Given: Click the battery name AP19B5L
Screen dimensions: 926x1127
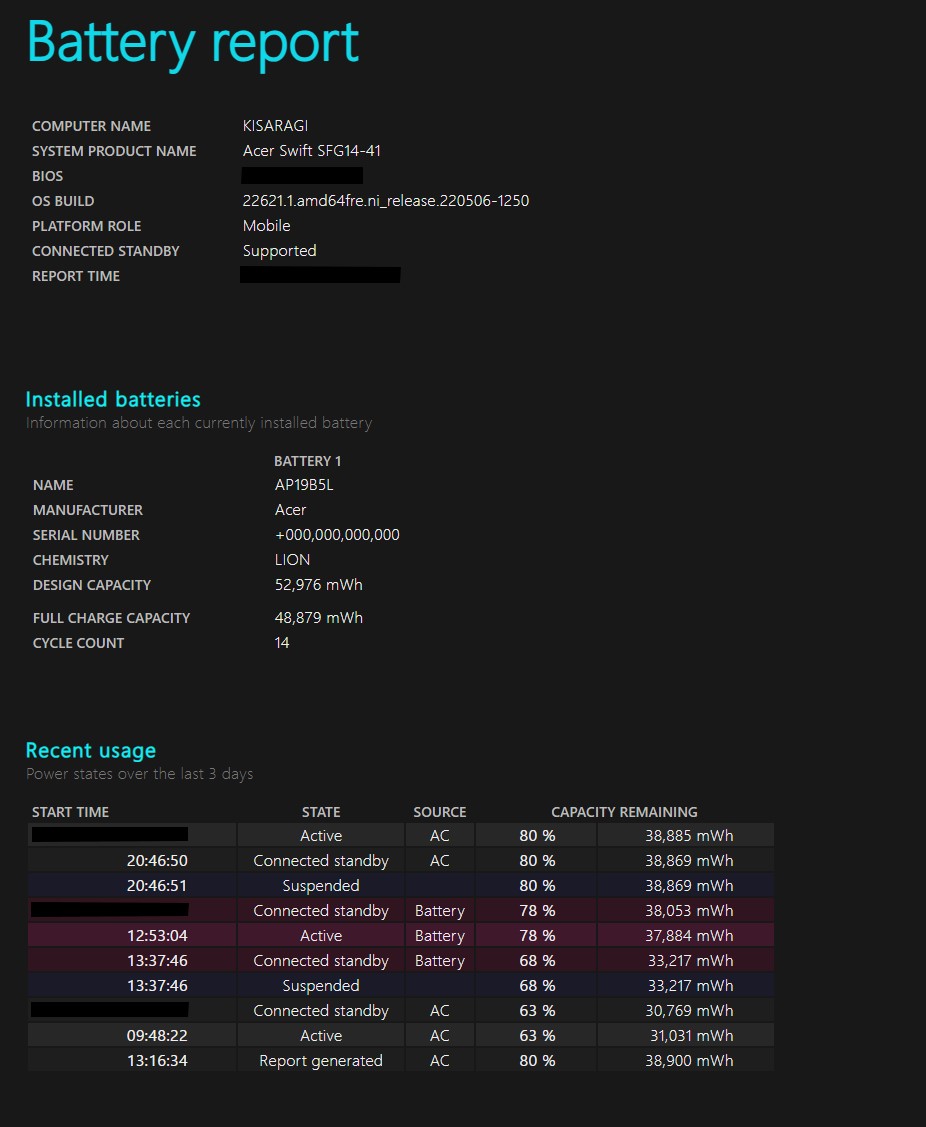Looking at the screenshot, I should (303, 485).
